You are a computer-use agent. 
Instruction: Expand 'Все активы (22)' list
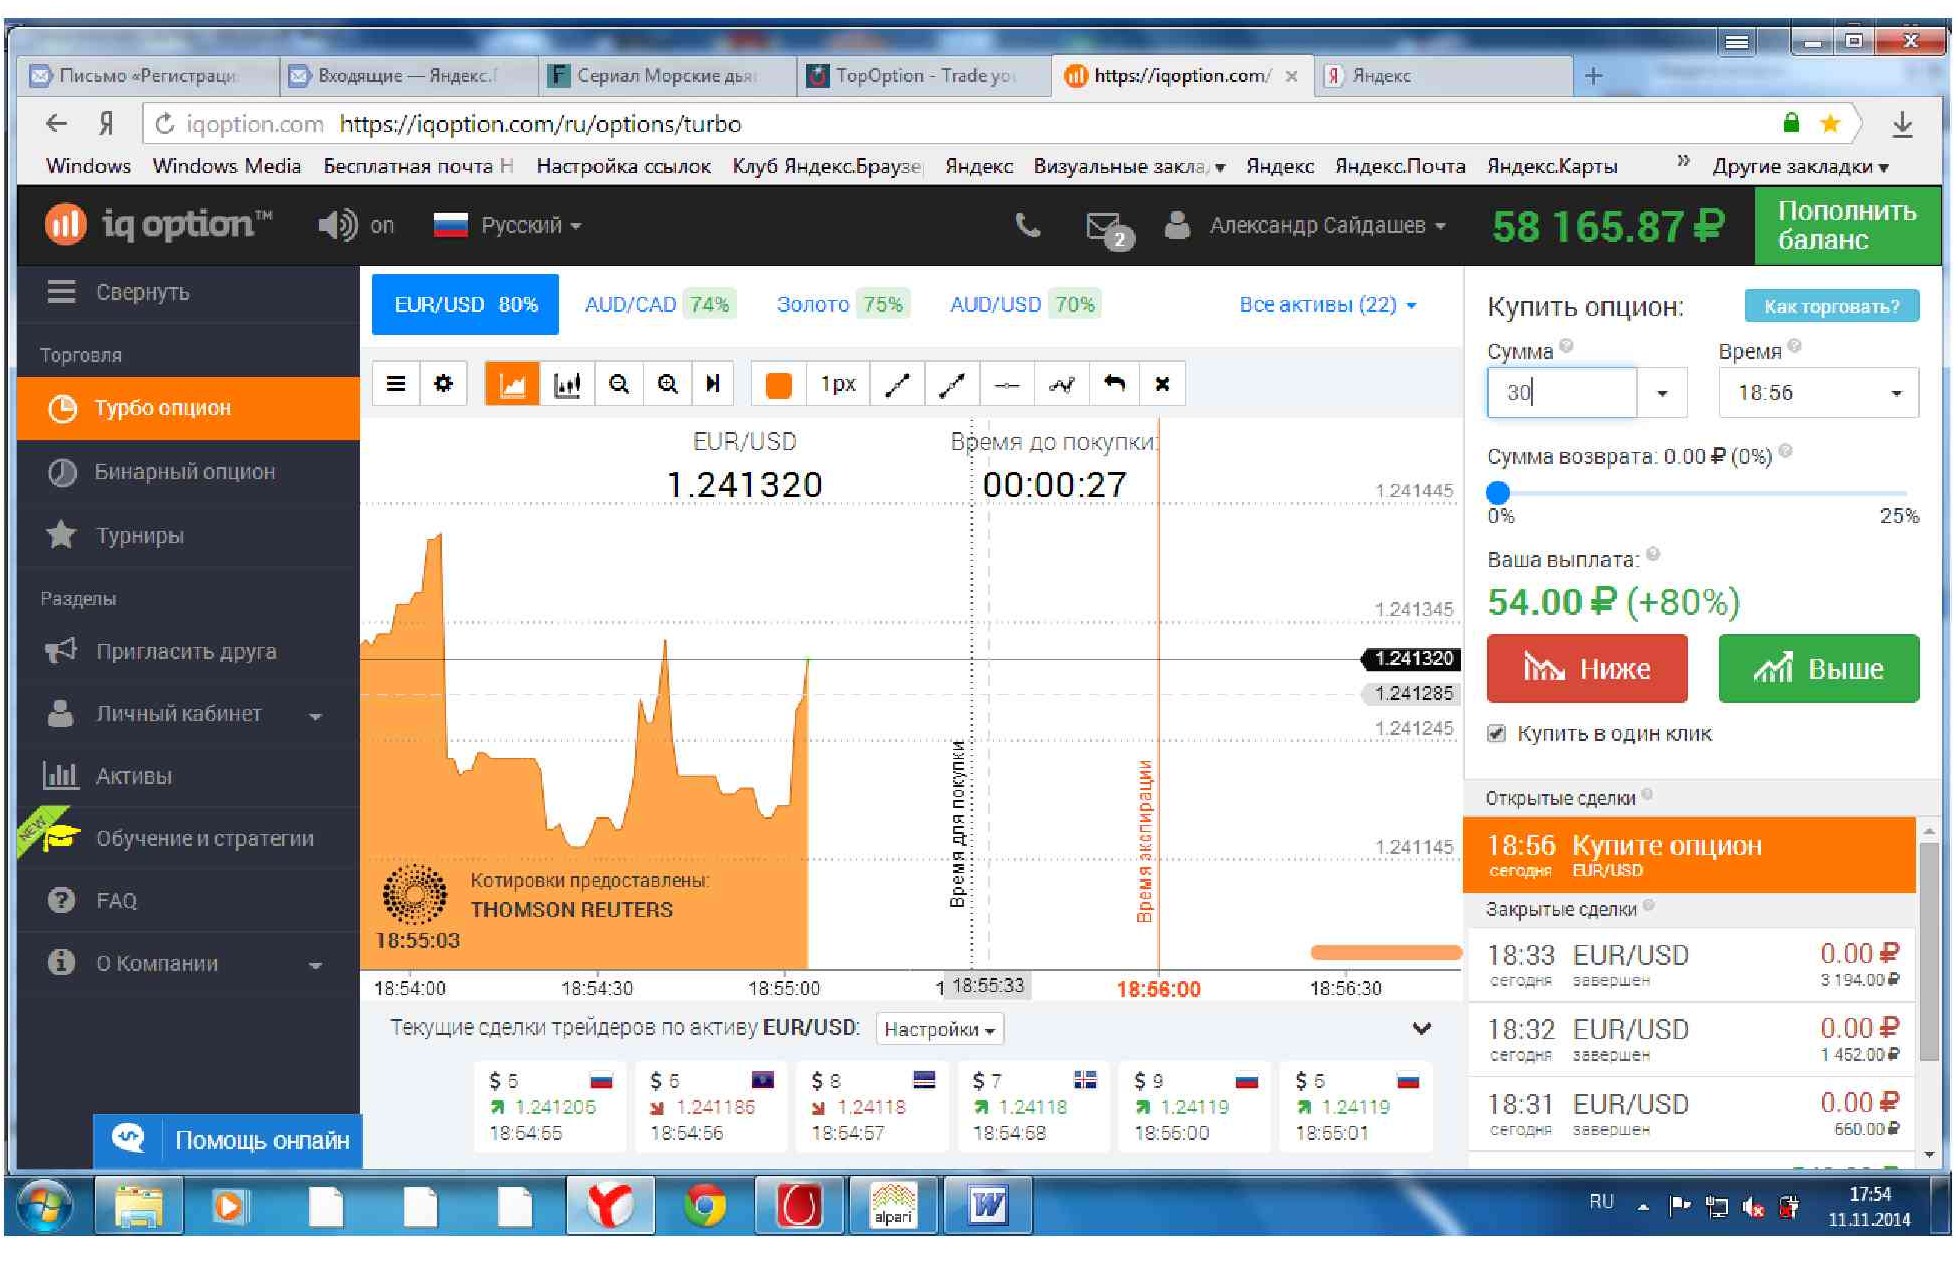[1327, 305]
